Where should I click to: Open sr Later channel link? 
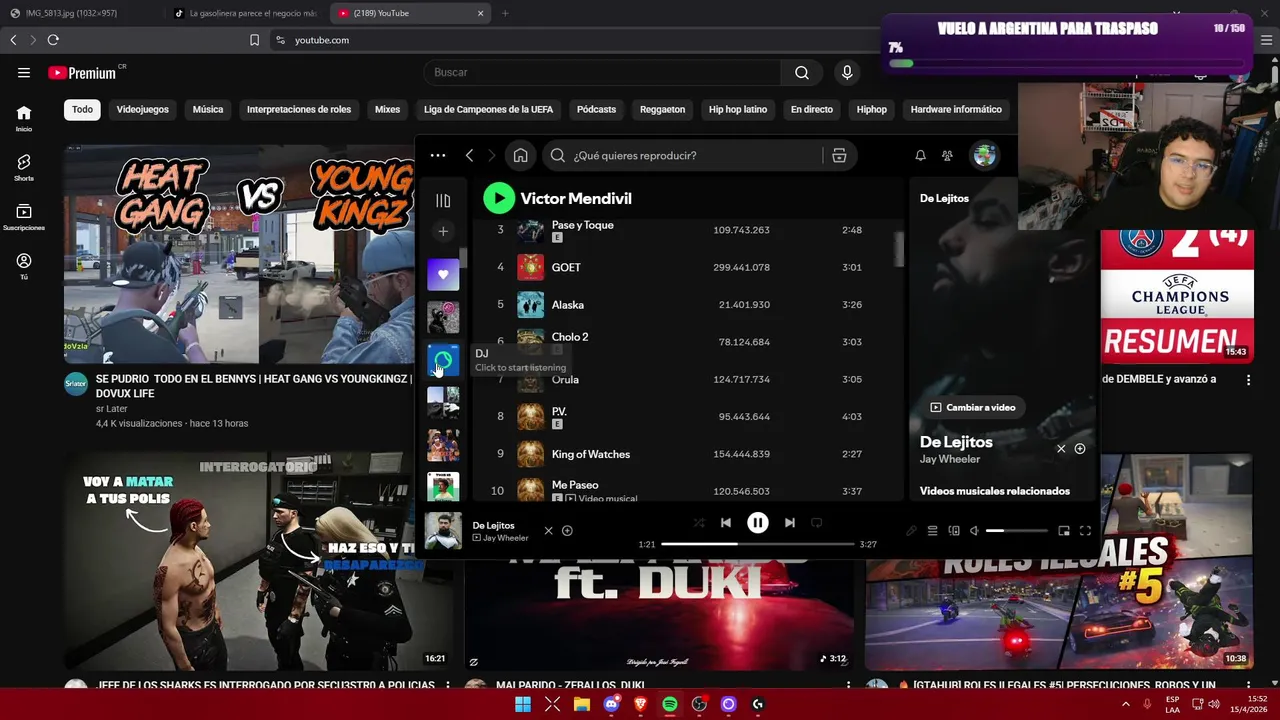click(112, 409)
